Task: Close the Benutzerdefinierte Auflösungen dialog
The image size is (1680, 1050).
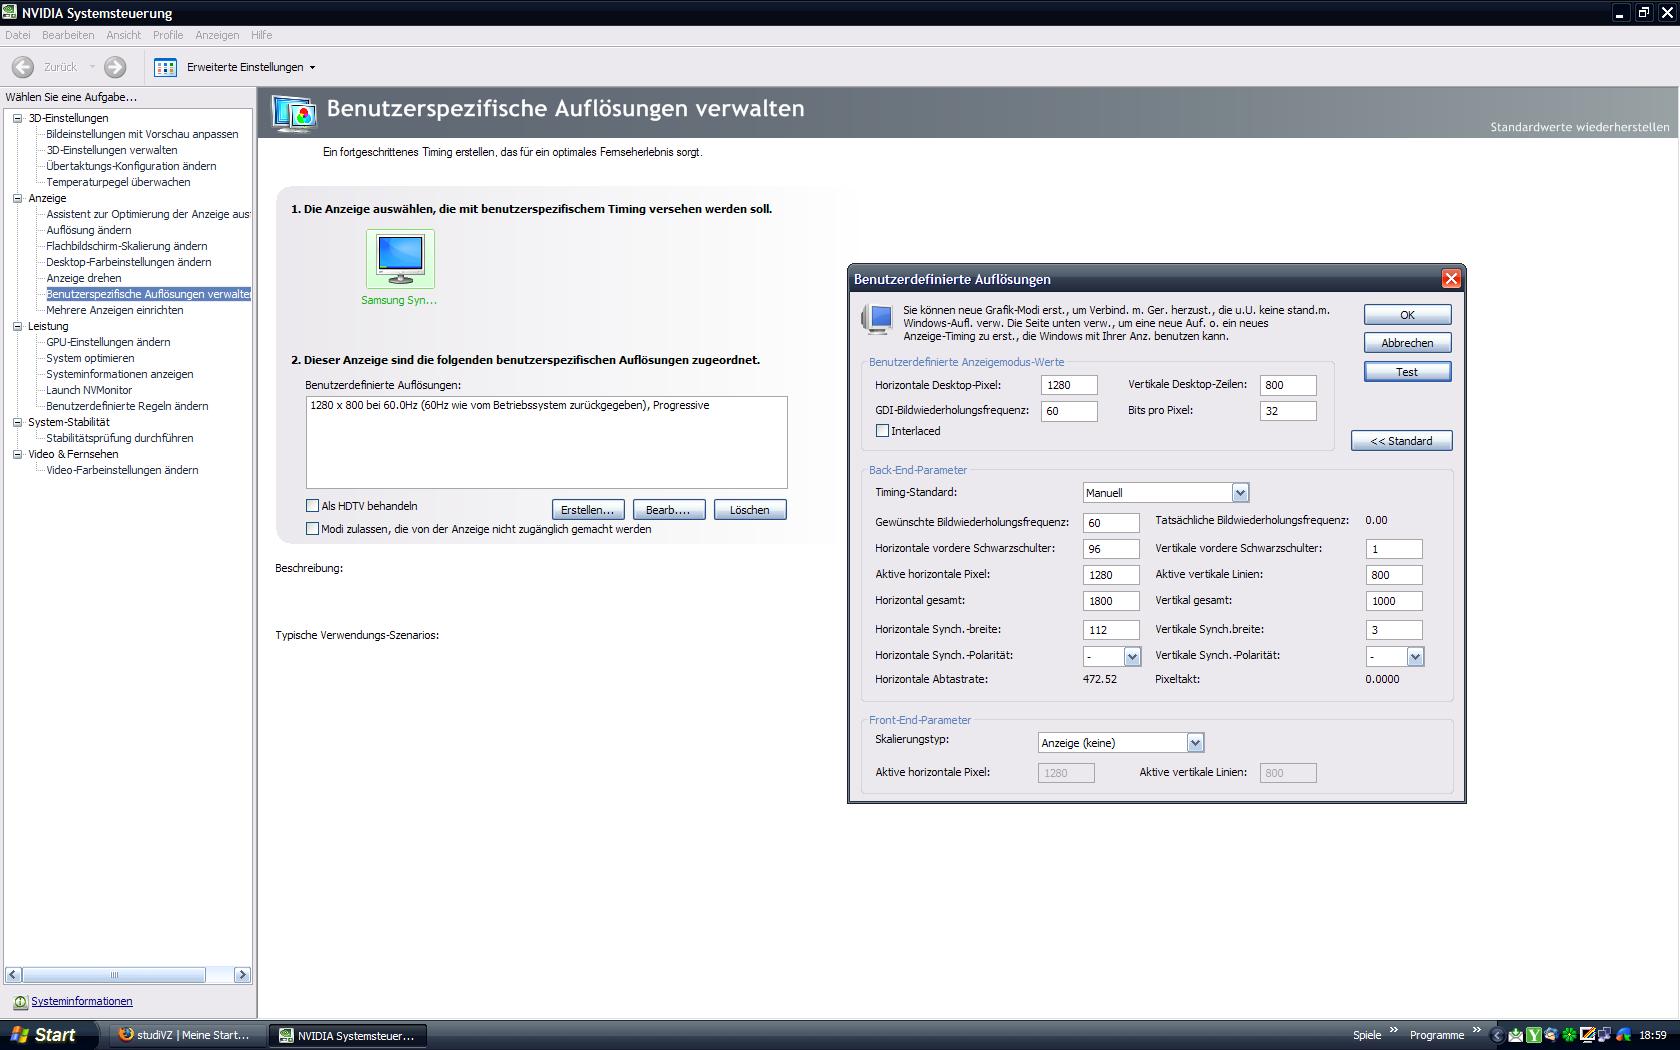Action: tap(1451, 279)
